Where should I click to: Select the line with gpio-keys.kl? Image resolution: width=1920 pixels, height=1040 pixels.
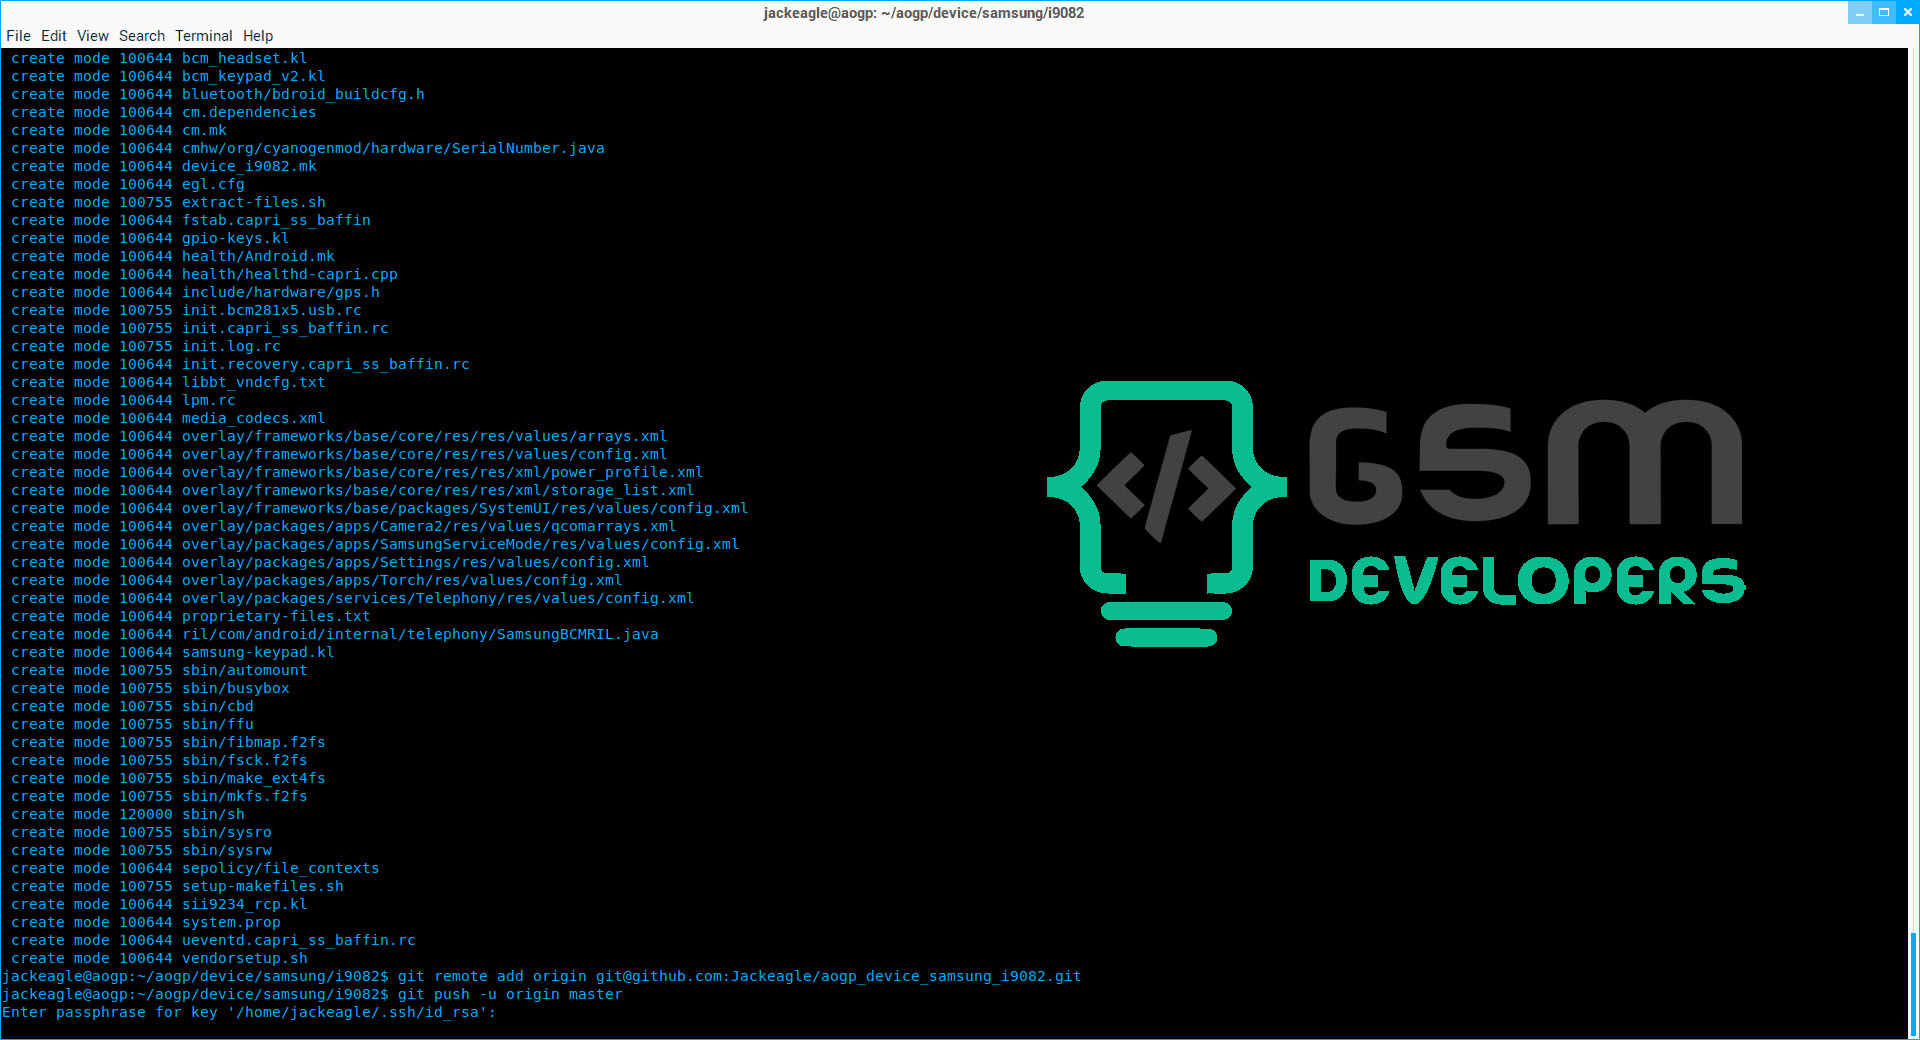(x=150, y=239)
